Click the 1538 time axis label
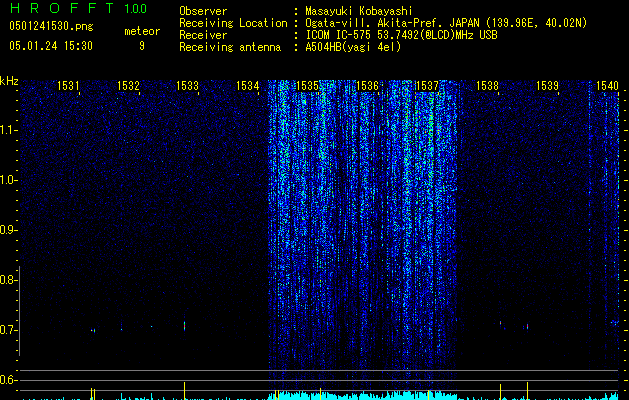 pyautogui.click(x=487, y=85)
